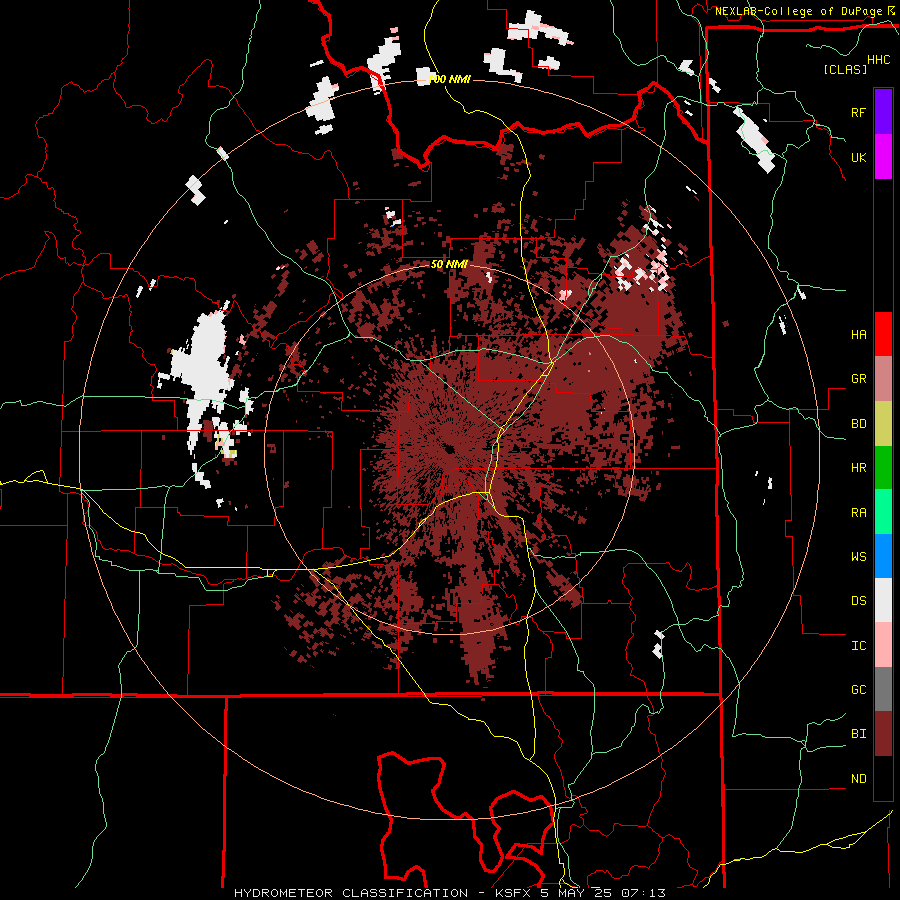Click the 50 NMI range ring label
The image size is (900, 900).
pos(449,265)
